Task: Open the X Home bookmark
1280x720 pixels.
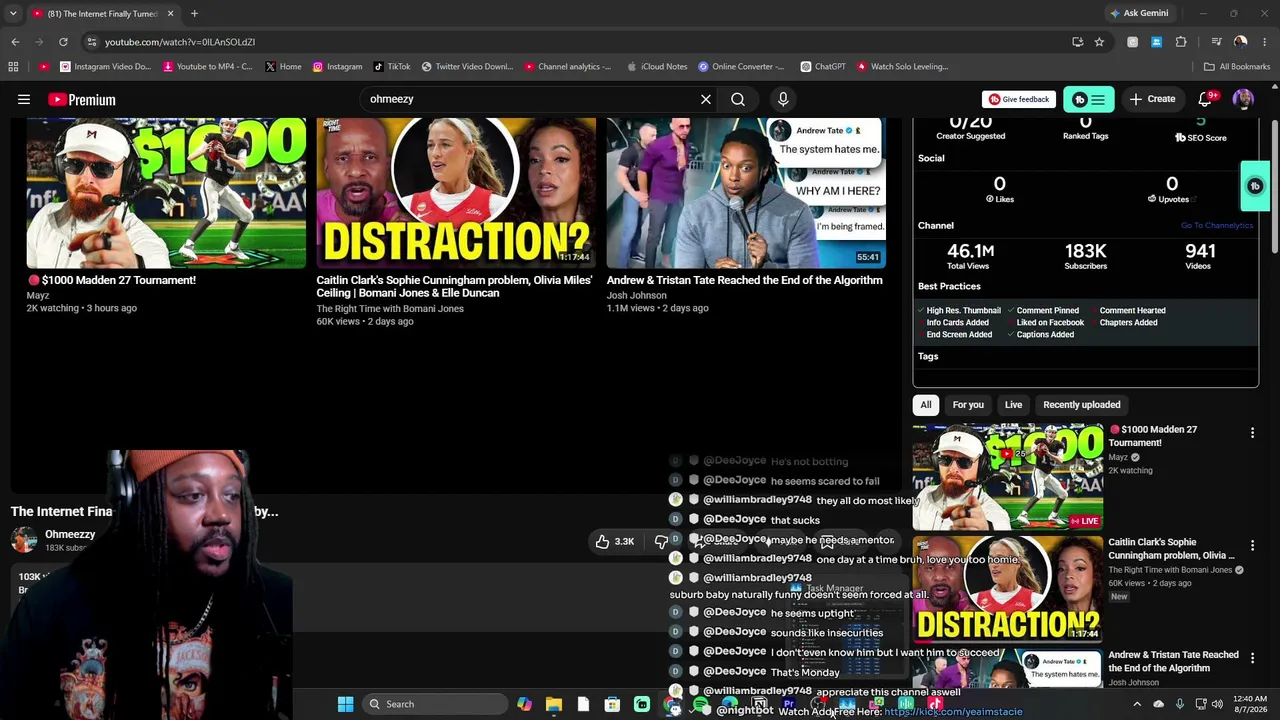Action: [283, 67]
